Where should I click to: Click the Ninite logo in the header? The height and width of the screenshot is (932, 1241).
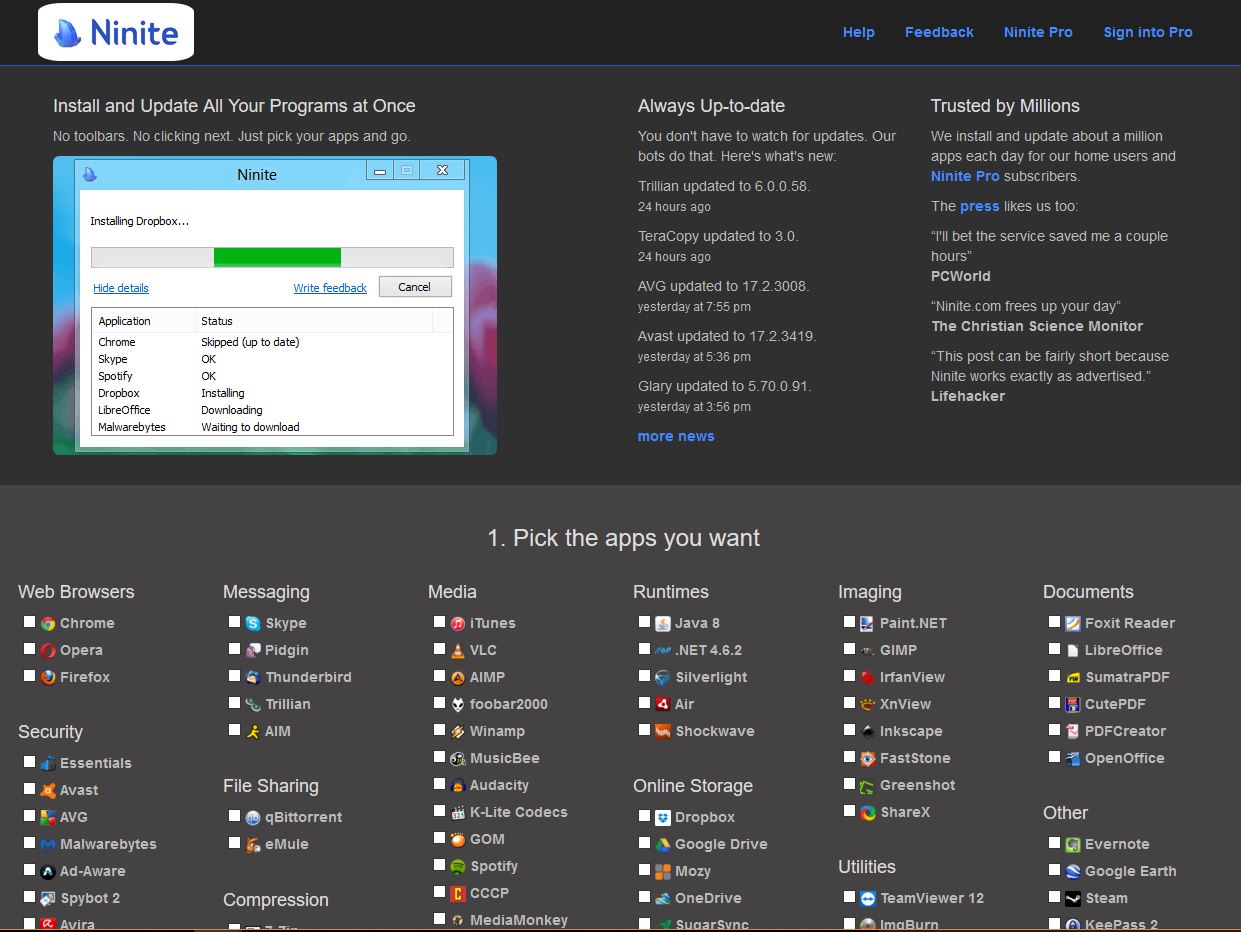click(116, 32)
